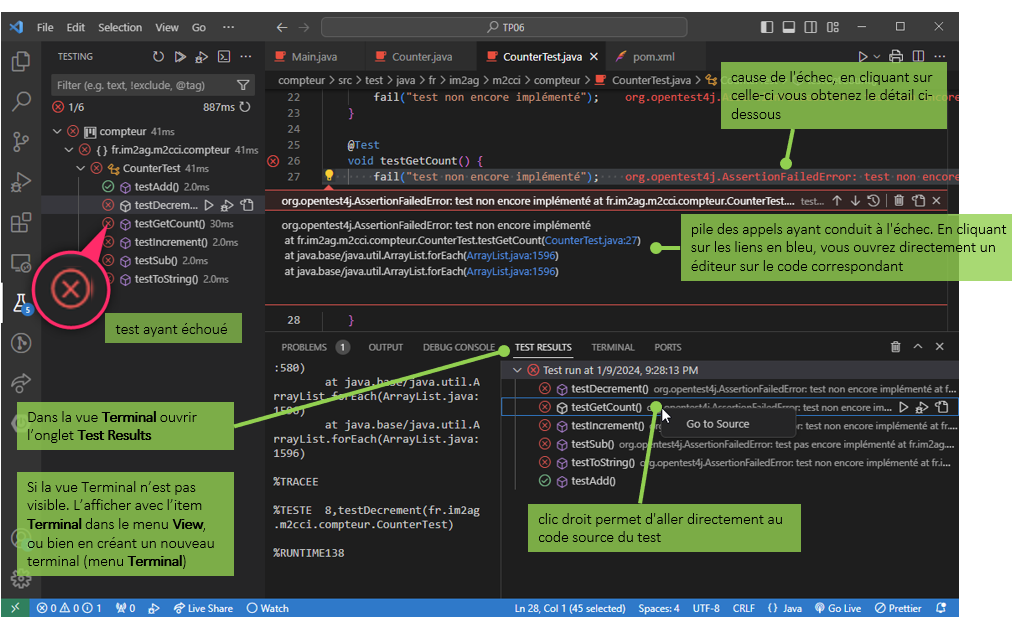This screenshot has height=627, width=1012.
Task: Show test output terminal icon in Testing header
Action: [224, 57]
